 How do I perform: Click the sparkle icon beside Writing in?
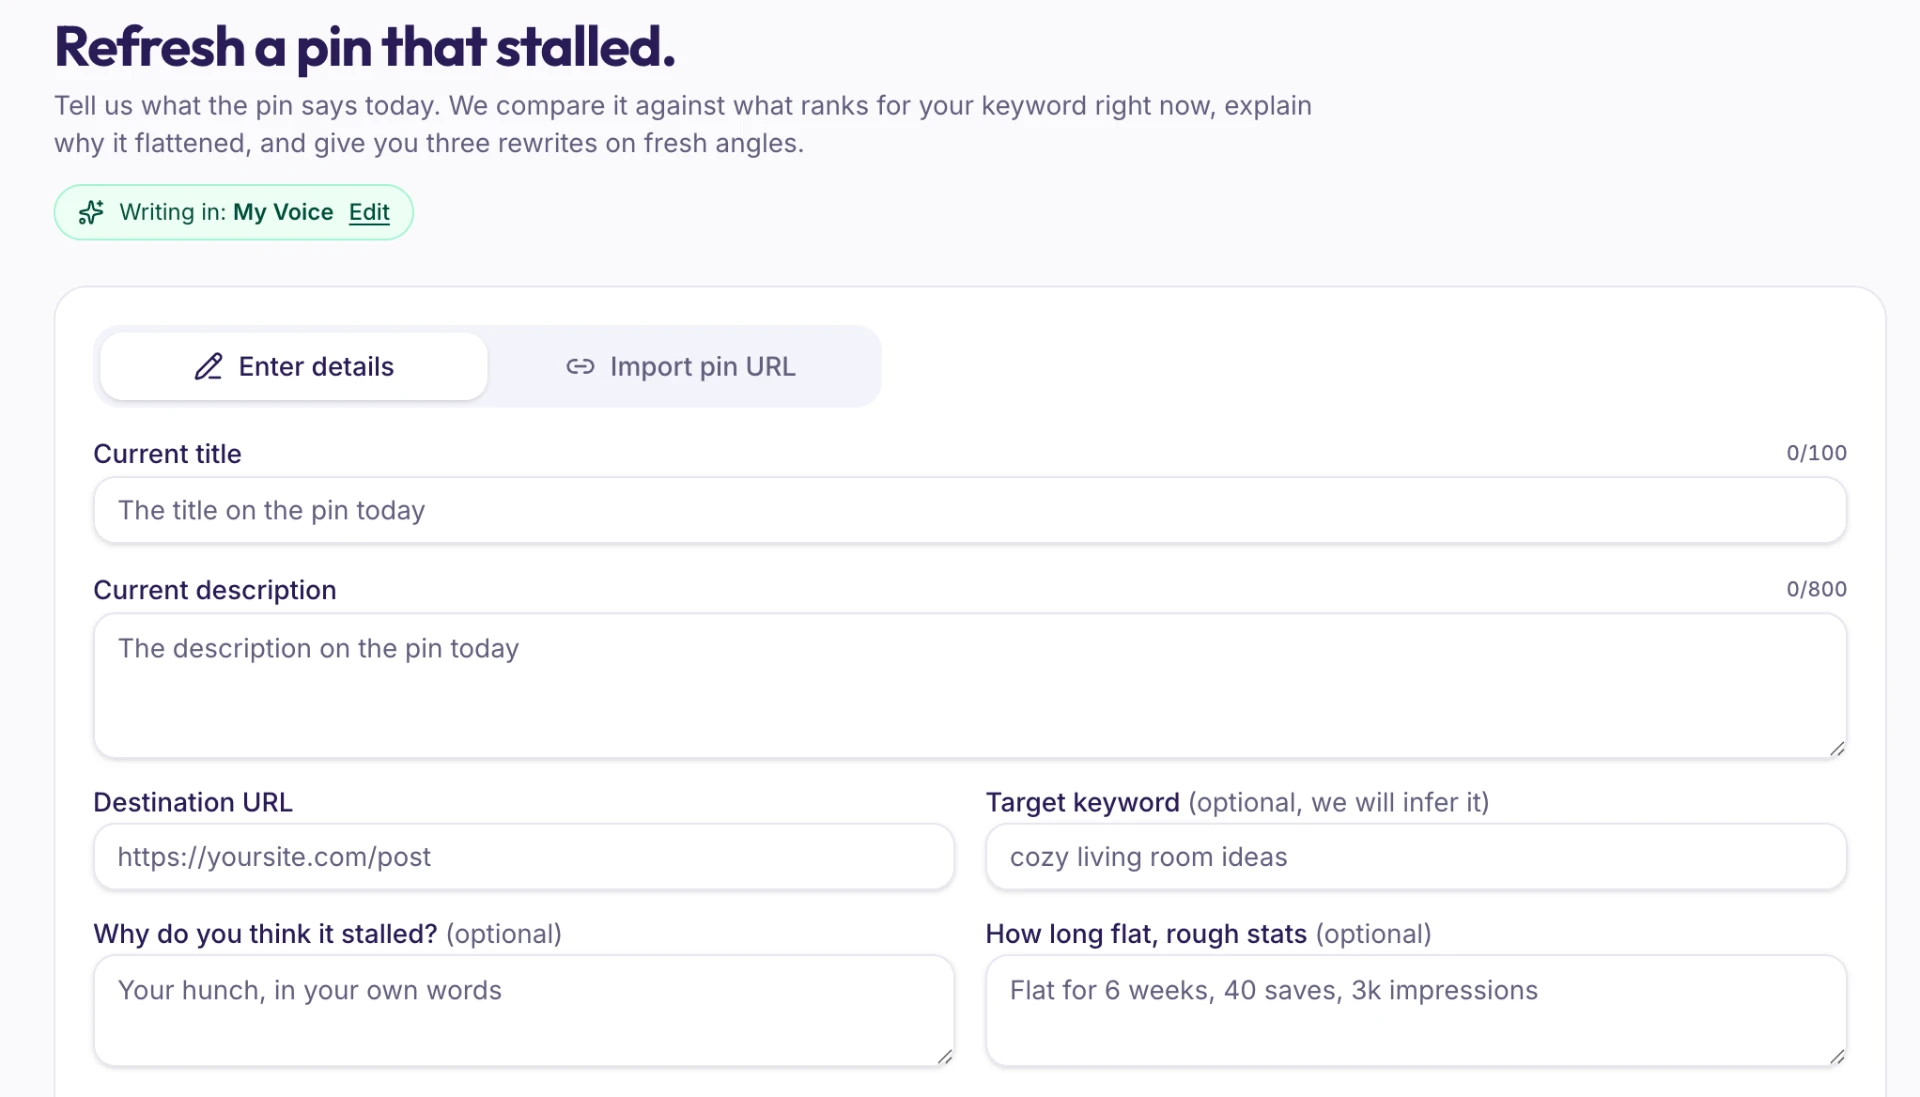[91, 212]
